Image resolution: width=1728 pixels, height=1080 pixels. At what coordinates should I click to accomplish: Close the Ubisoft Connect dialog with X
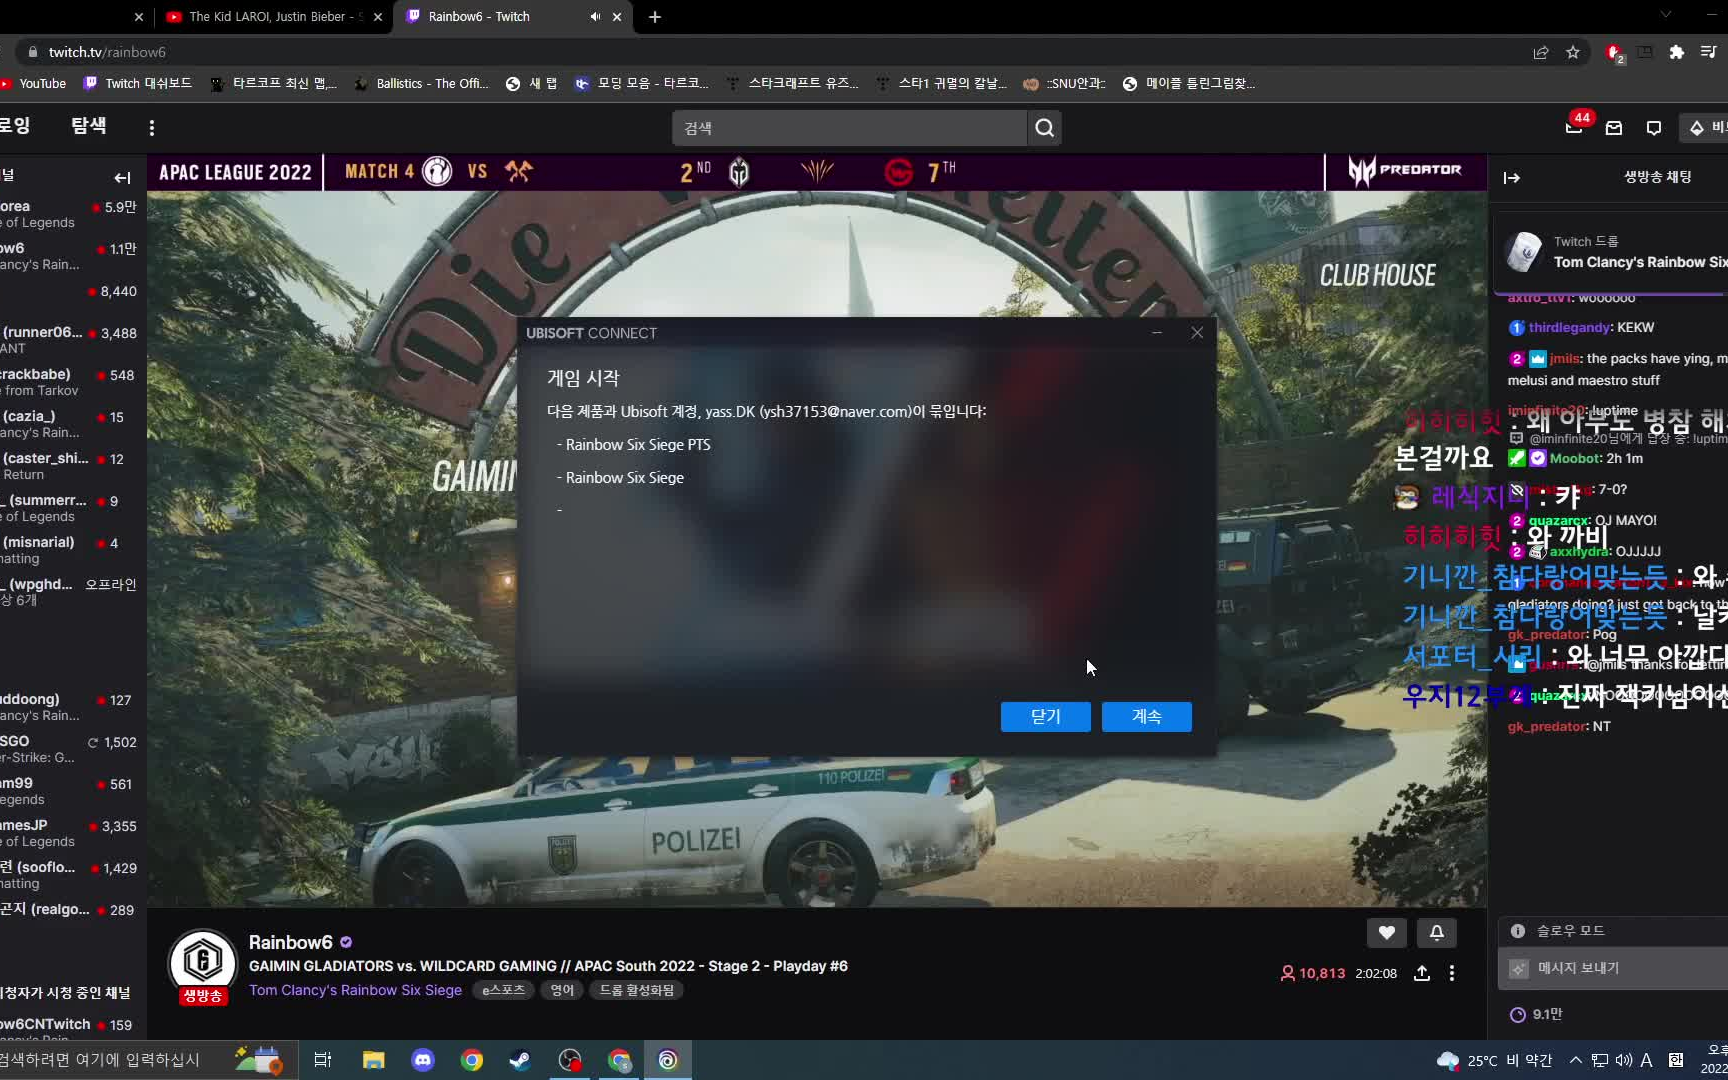[x=1197, y=333]
